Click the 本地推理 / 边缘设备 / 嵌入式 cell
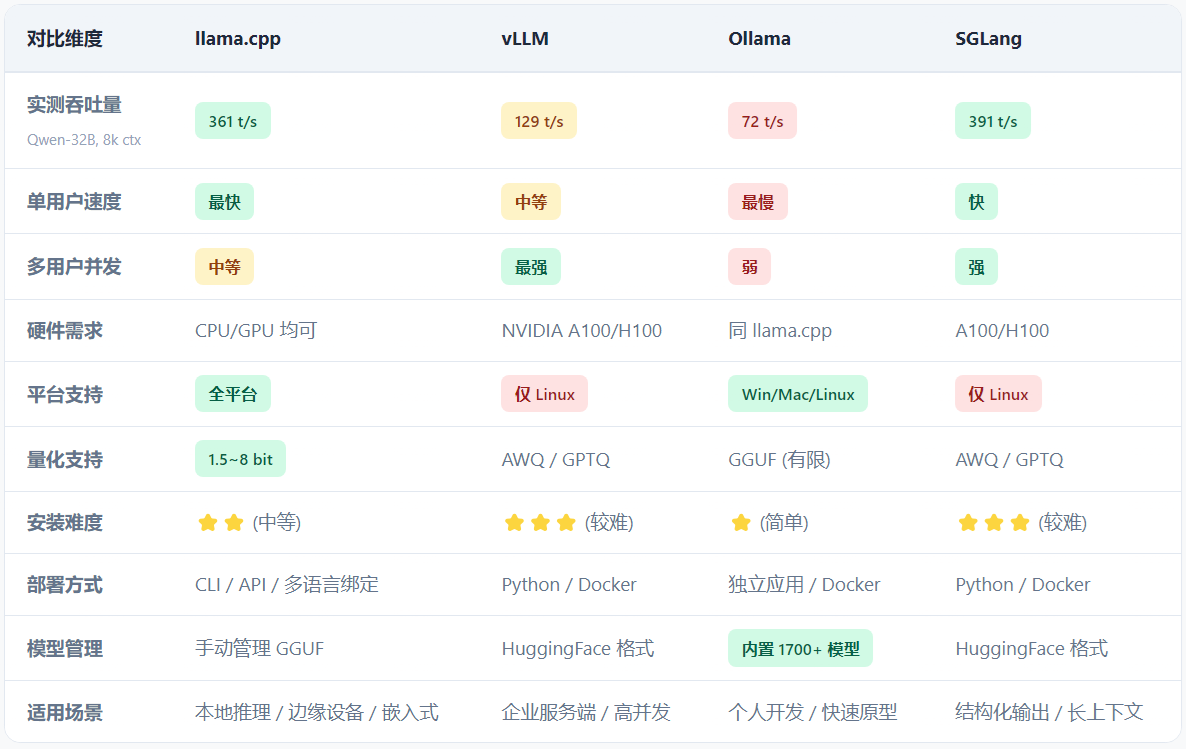The image size is (1186, 749). click(x=317, y=713)
